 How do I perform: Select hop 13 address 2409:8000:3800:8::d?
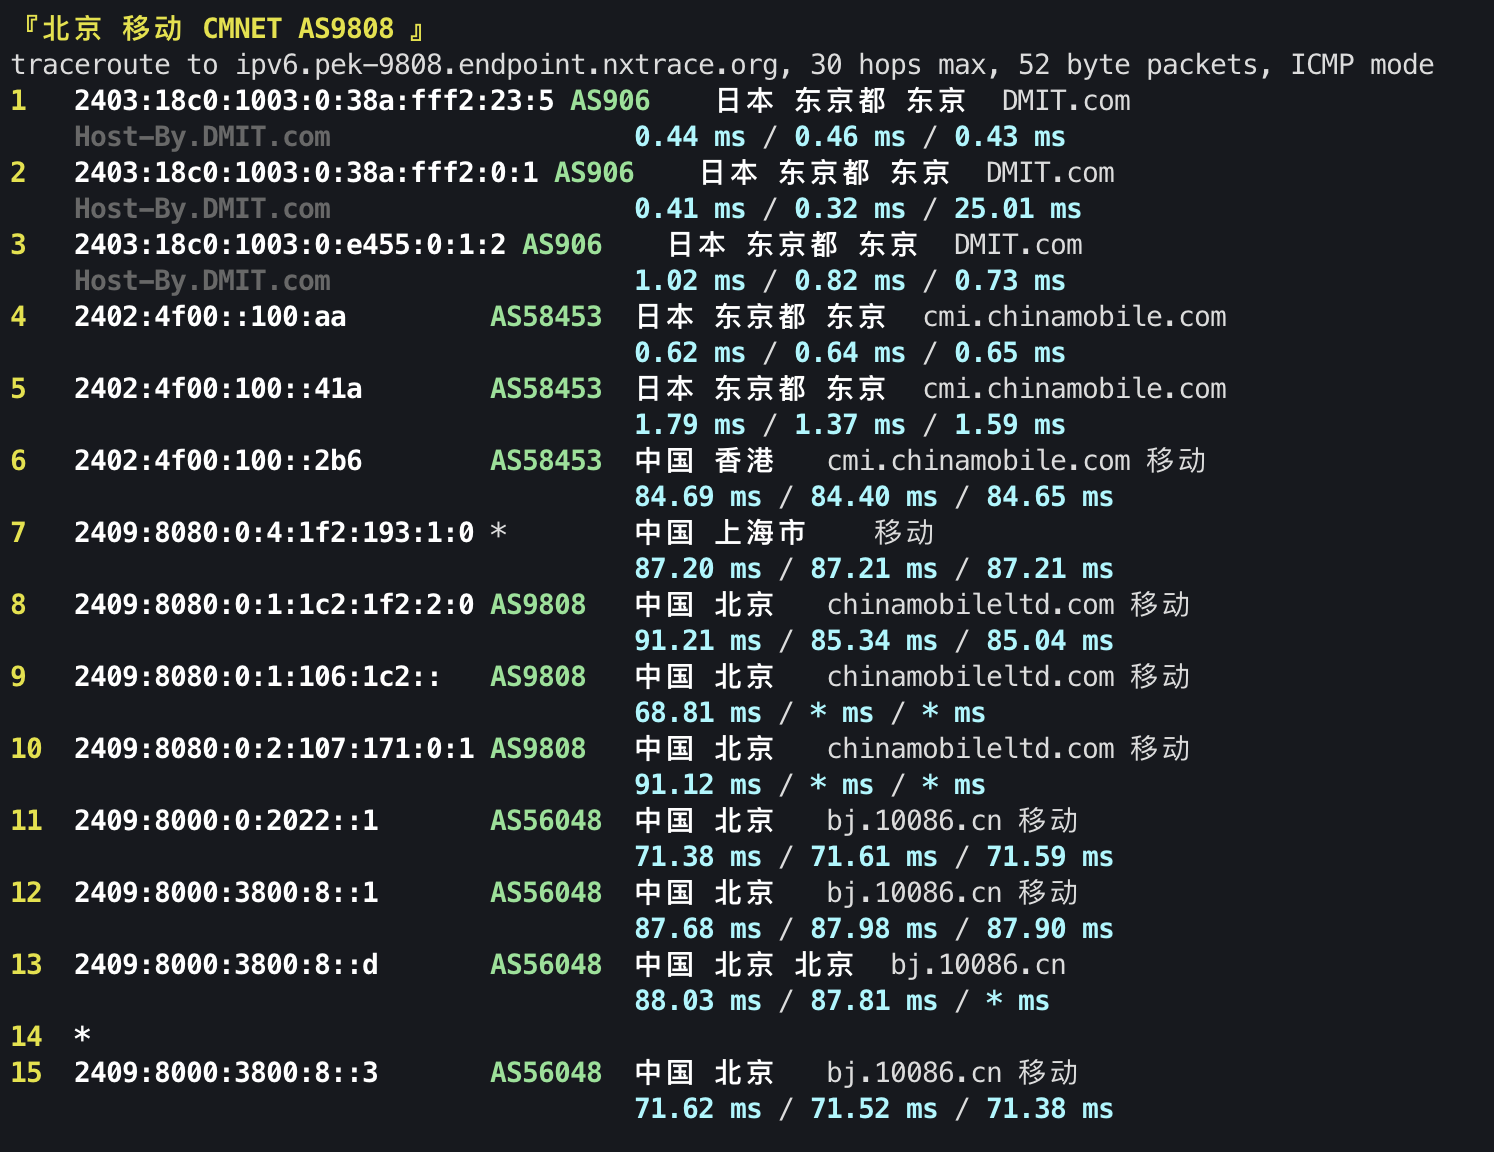coord(227,964)
